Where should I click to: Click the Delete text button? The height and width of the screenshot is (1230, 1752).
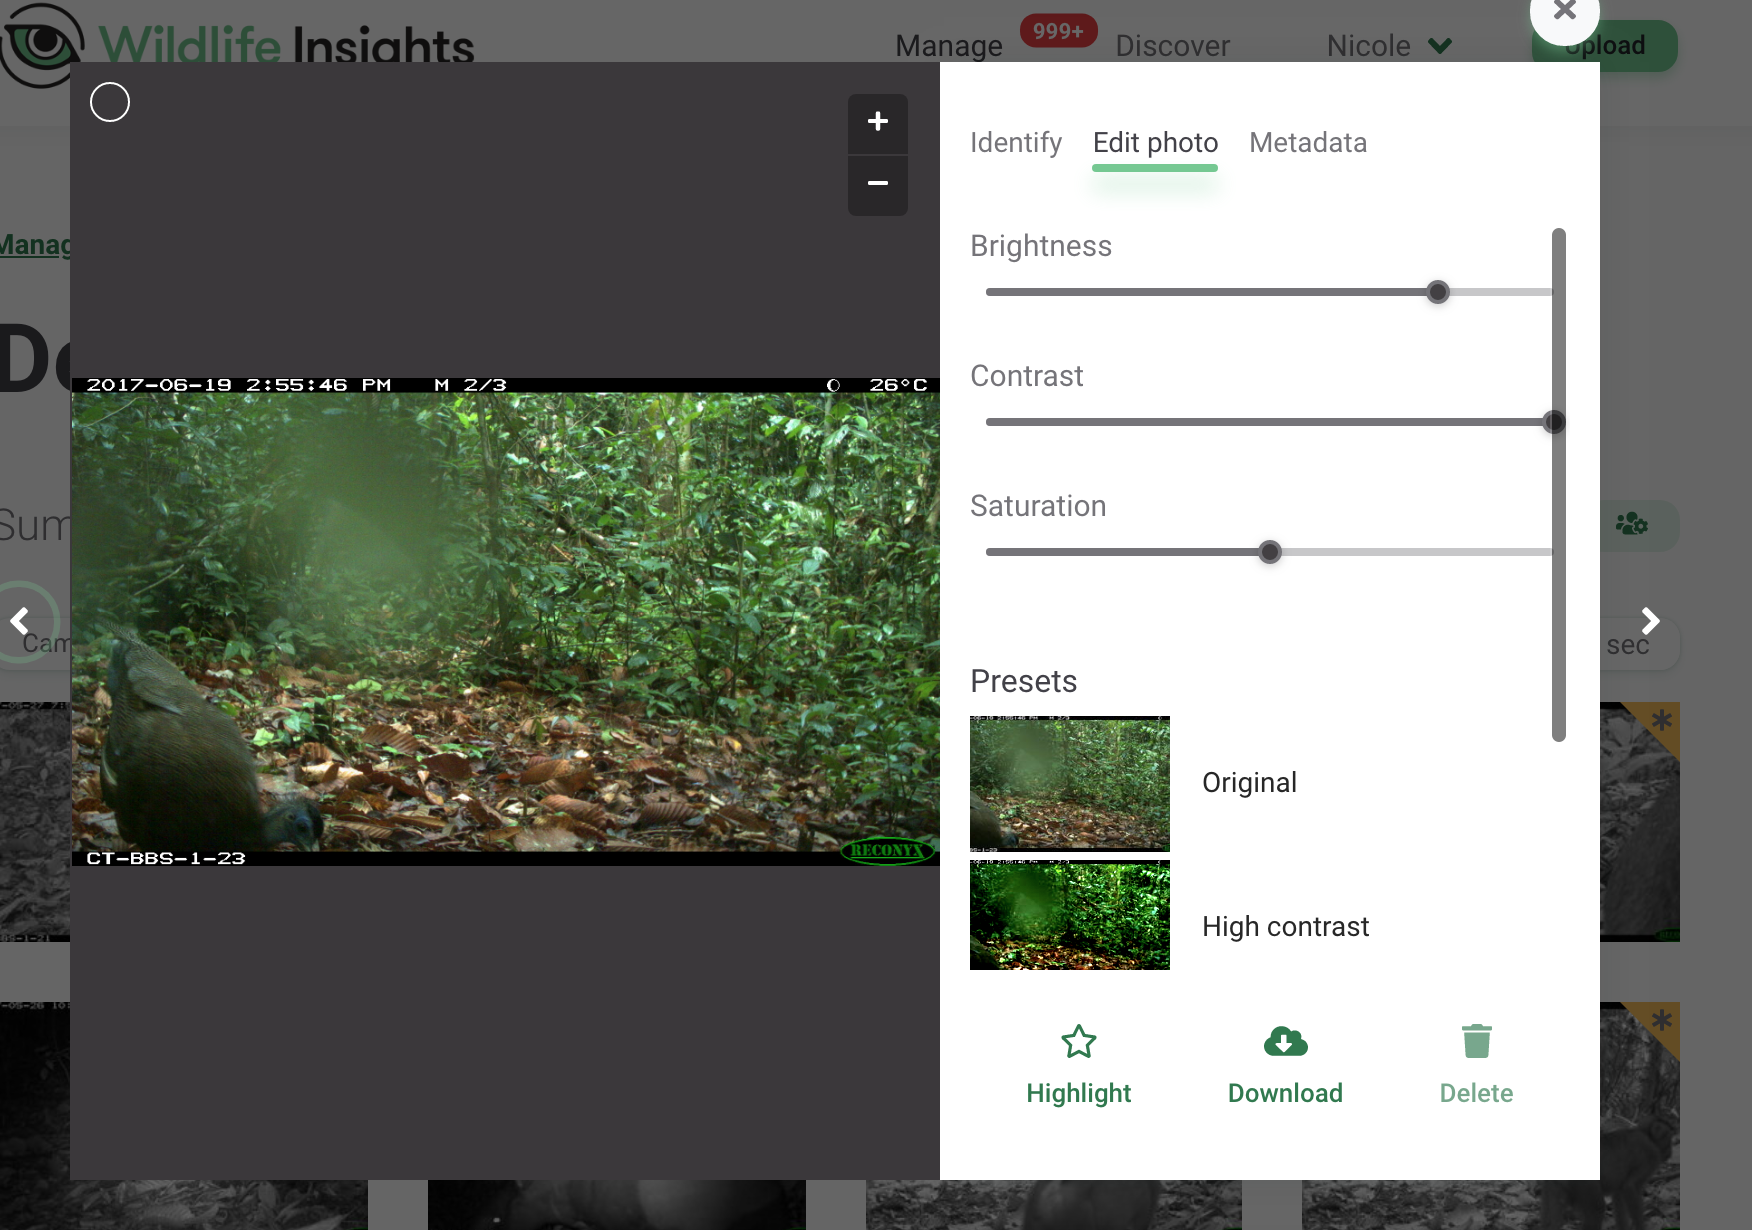coord(1477,1093)
